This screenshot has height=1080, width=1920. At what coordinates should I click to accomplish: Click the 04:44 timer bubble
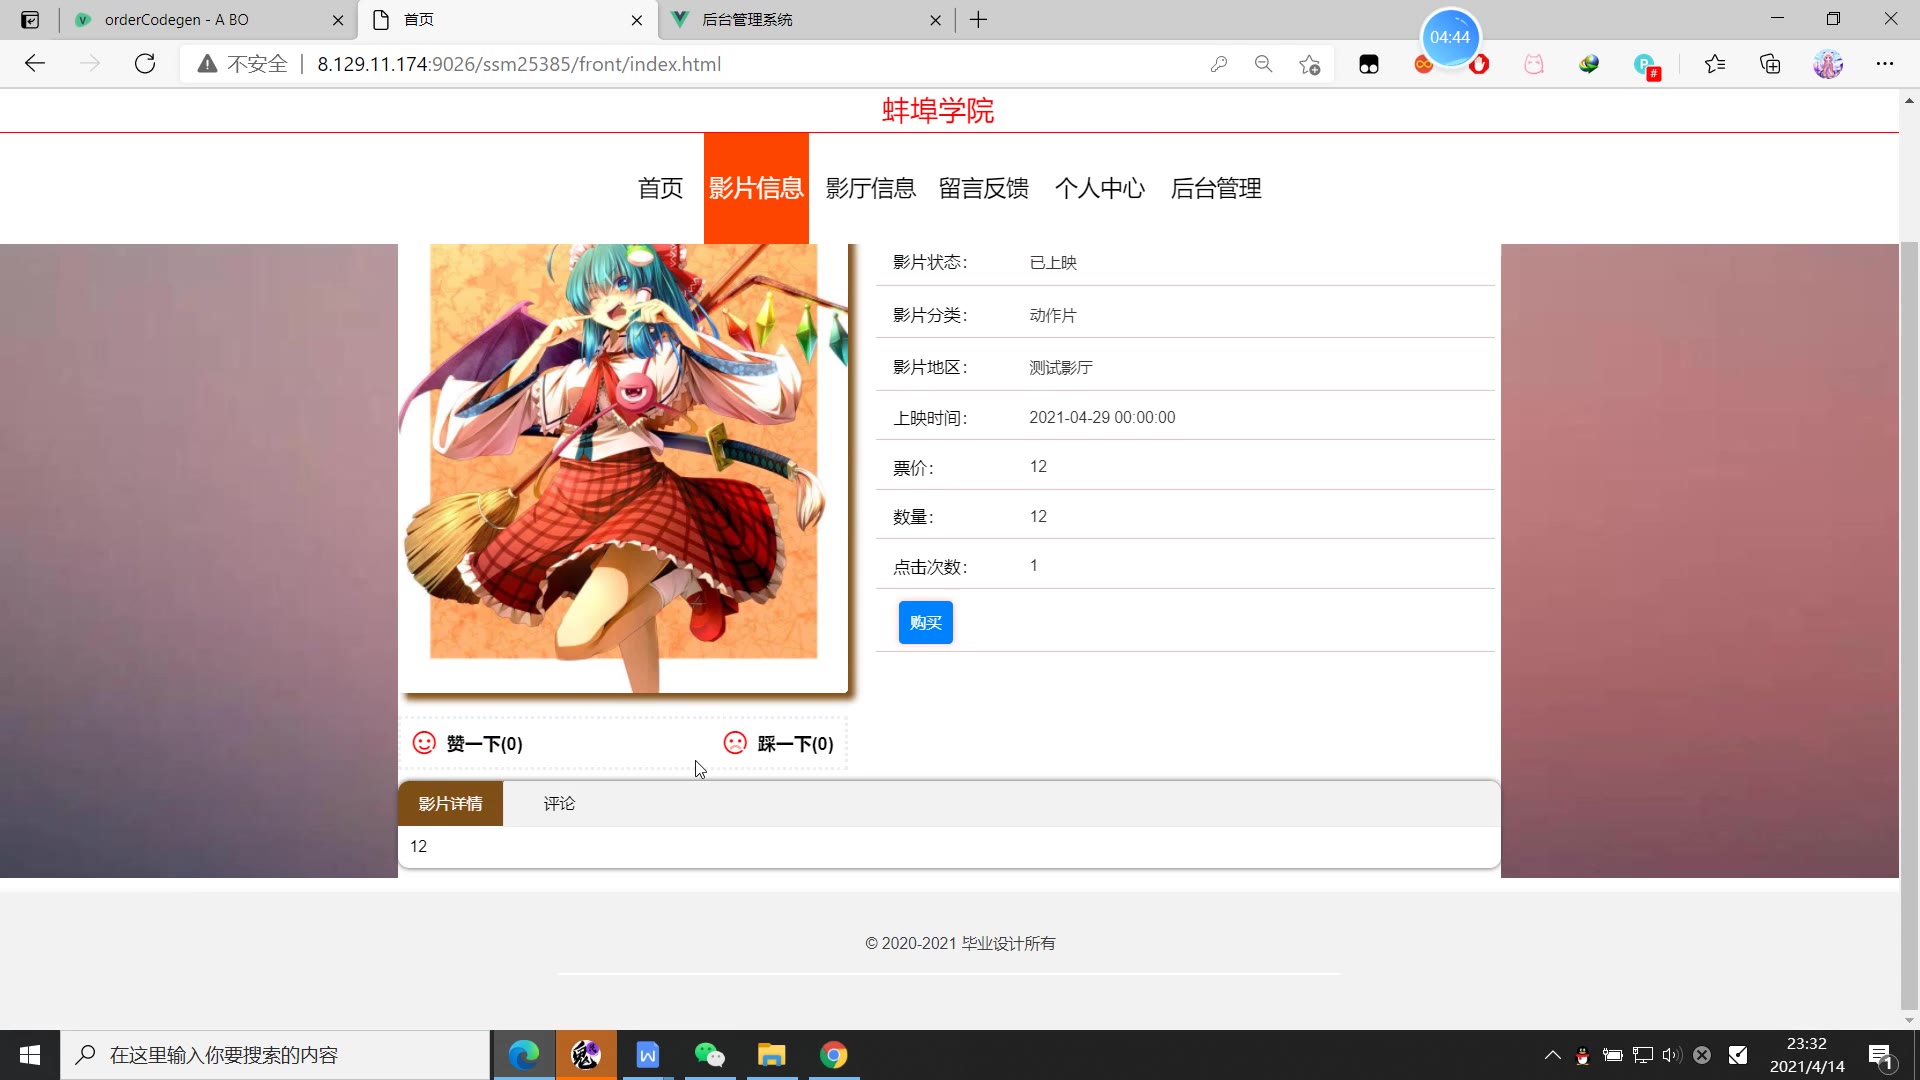click(x=1450, y=37)
